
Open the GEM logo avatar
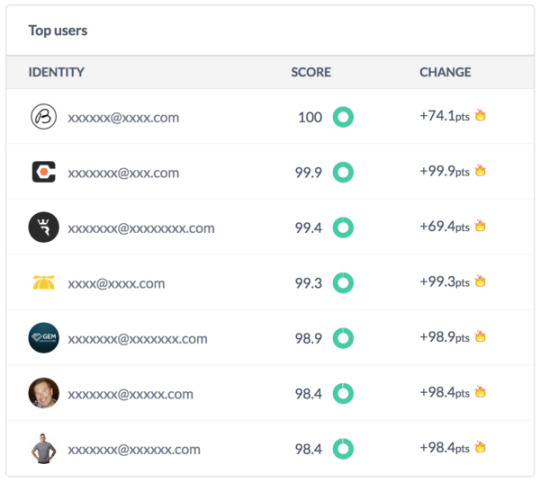pyautogui.click(x=43, y=338)
